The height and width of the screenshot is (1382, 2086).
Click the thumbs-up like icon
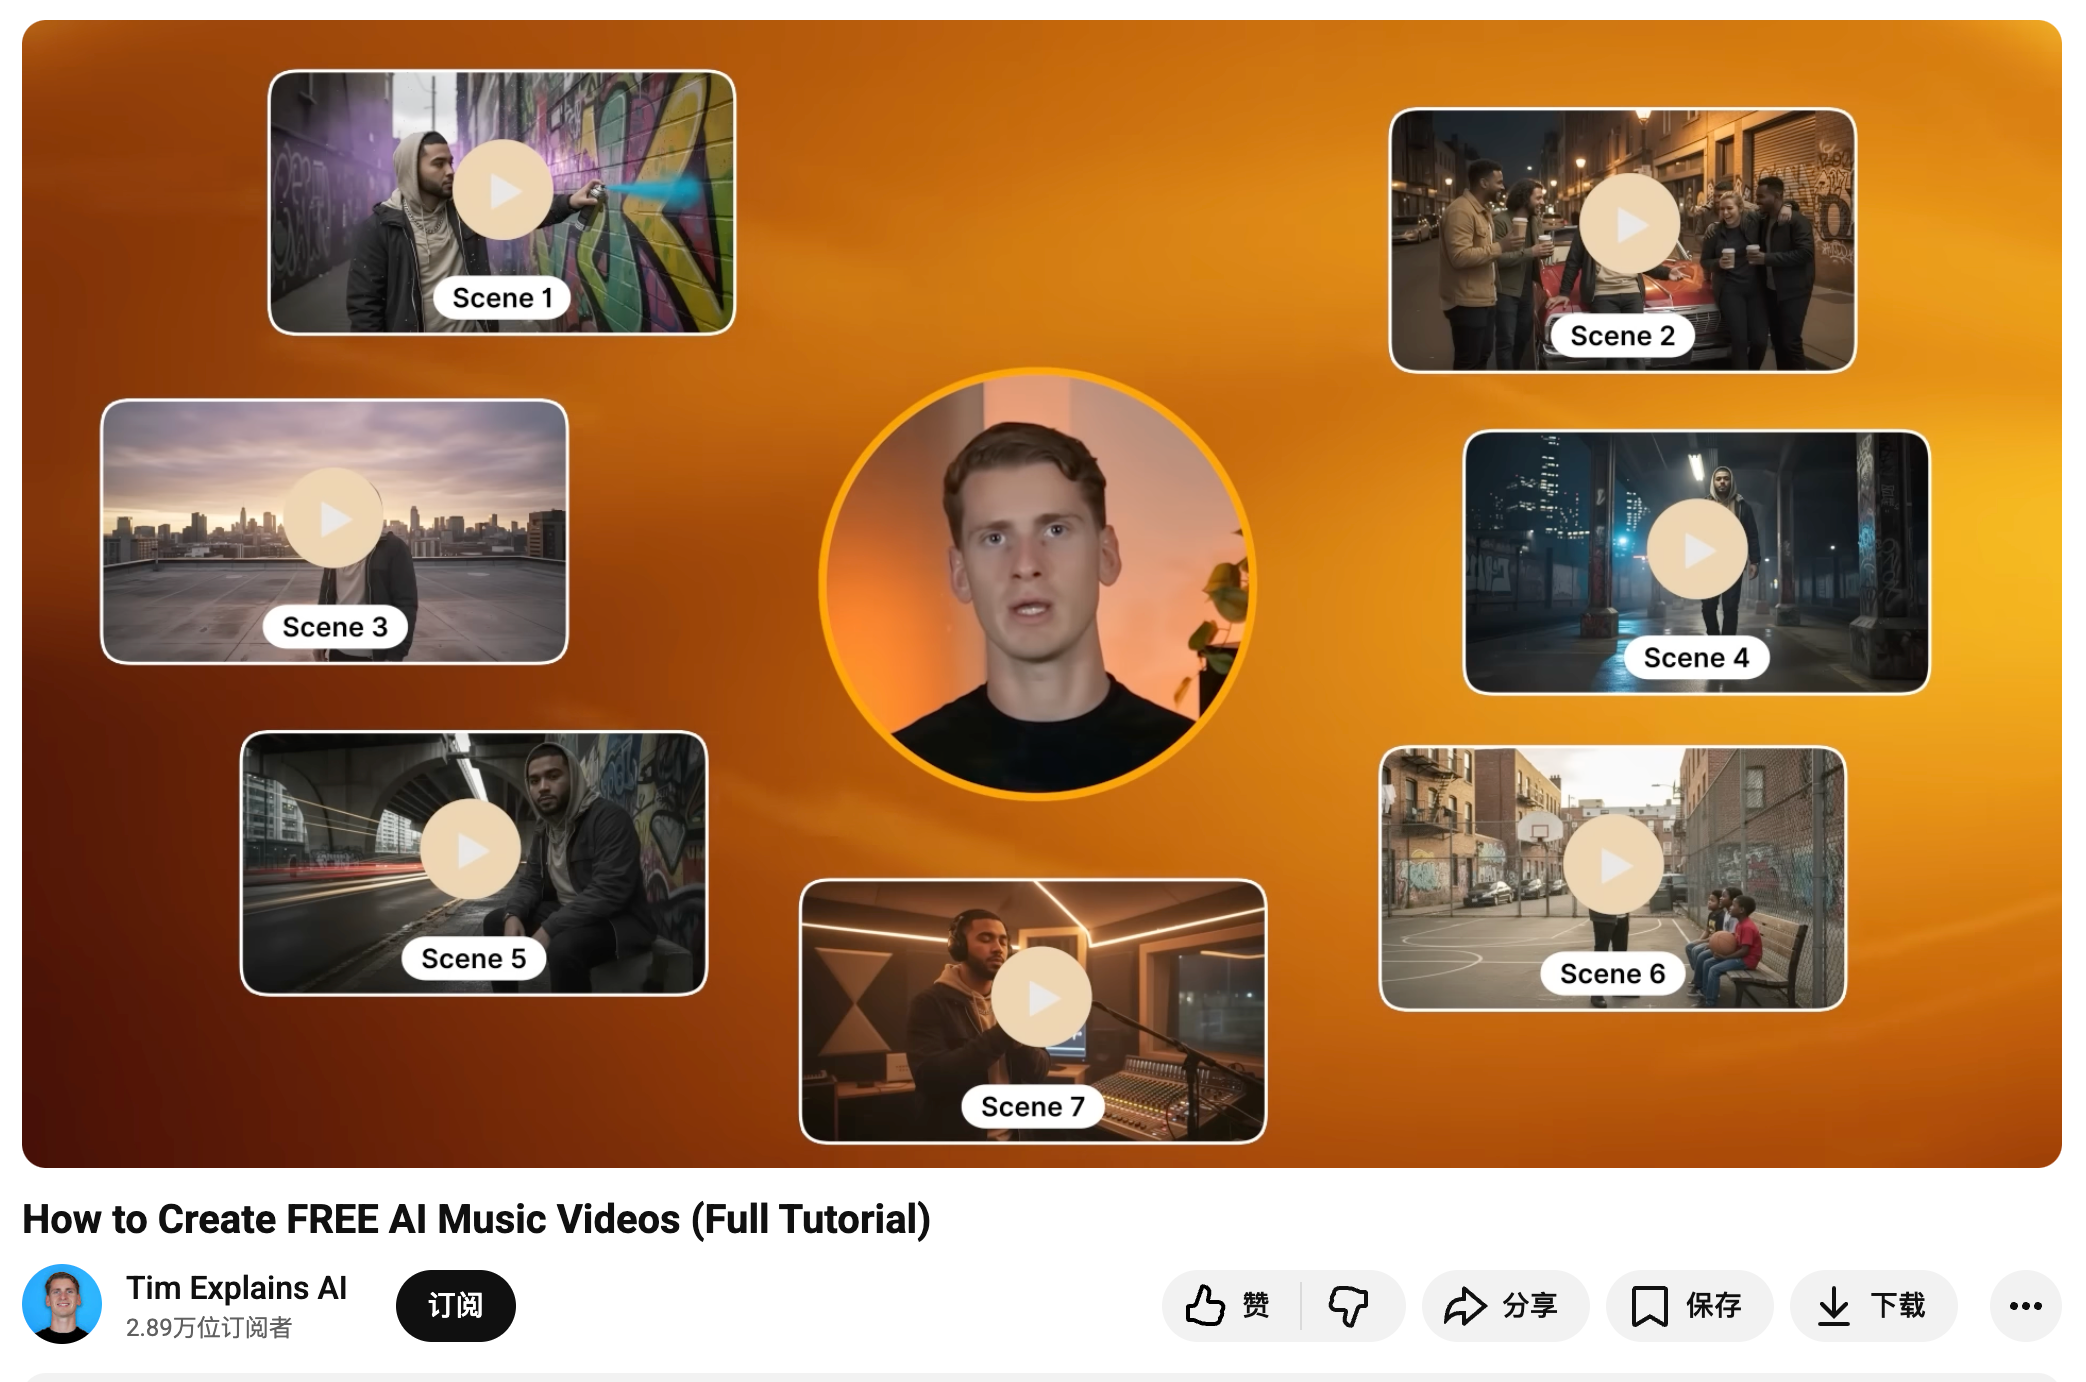(1205, 1305)
